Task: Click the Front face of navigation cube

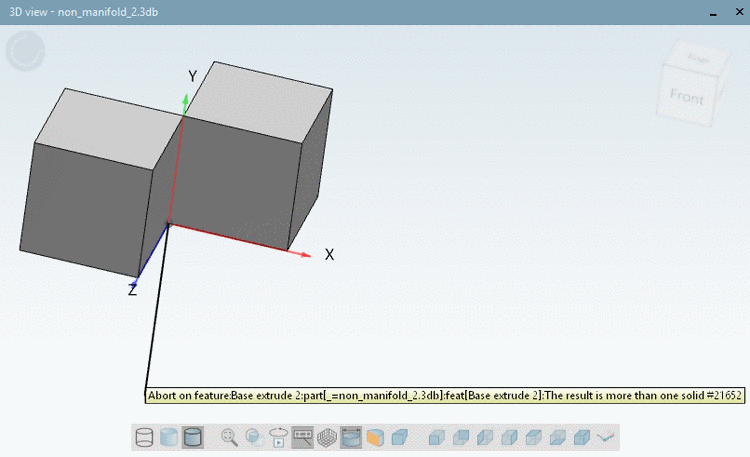Action: [x=687, y=97]
